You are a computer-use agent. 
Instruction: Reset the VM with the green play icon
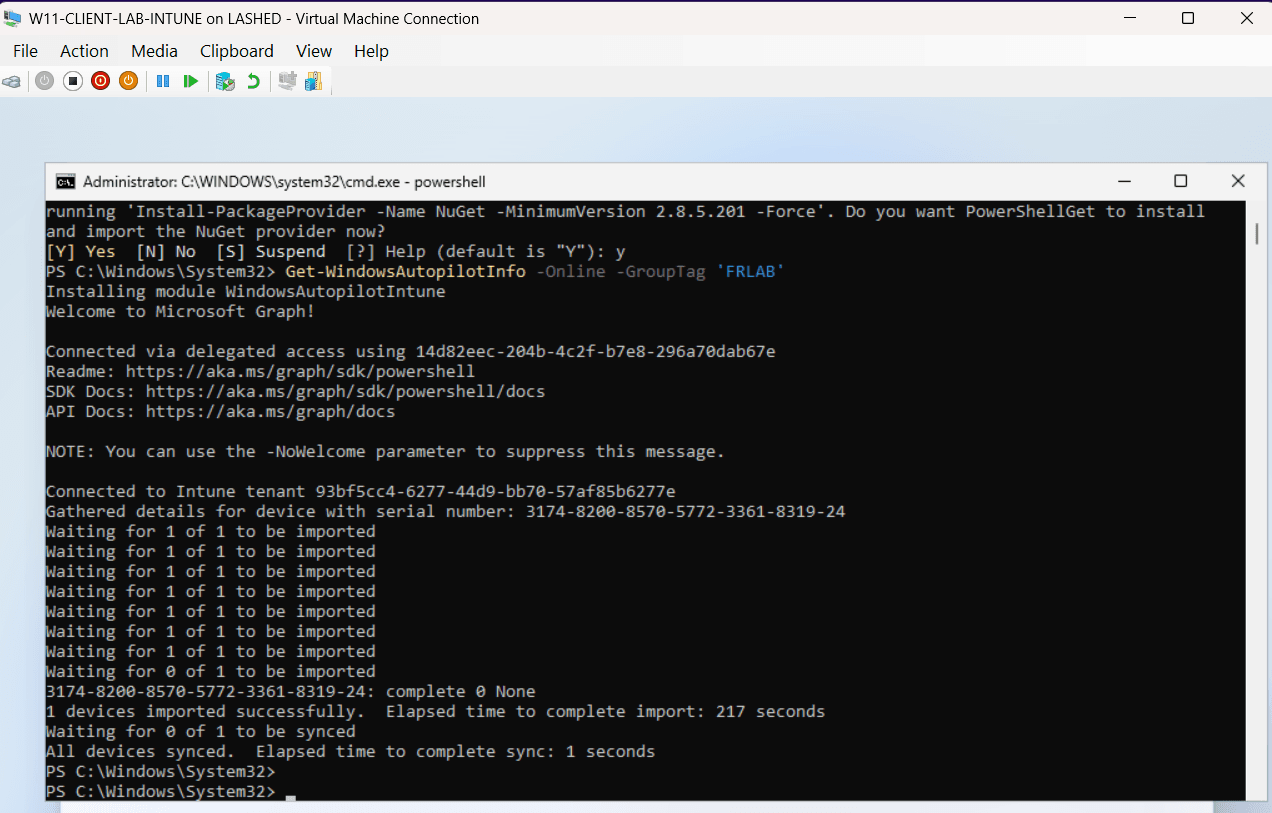coord(190,82)
